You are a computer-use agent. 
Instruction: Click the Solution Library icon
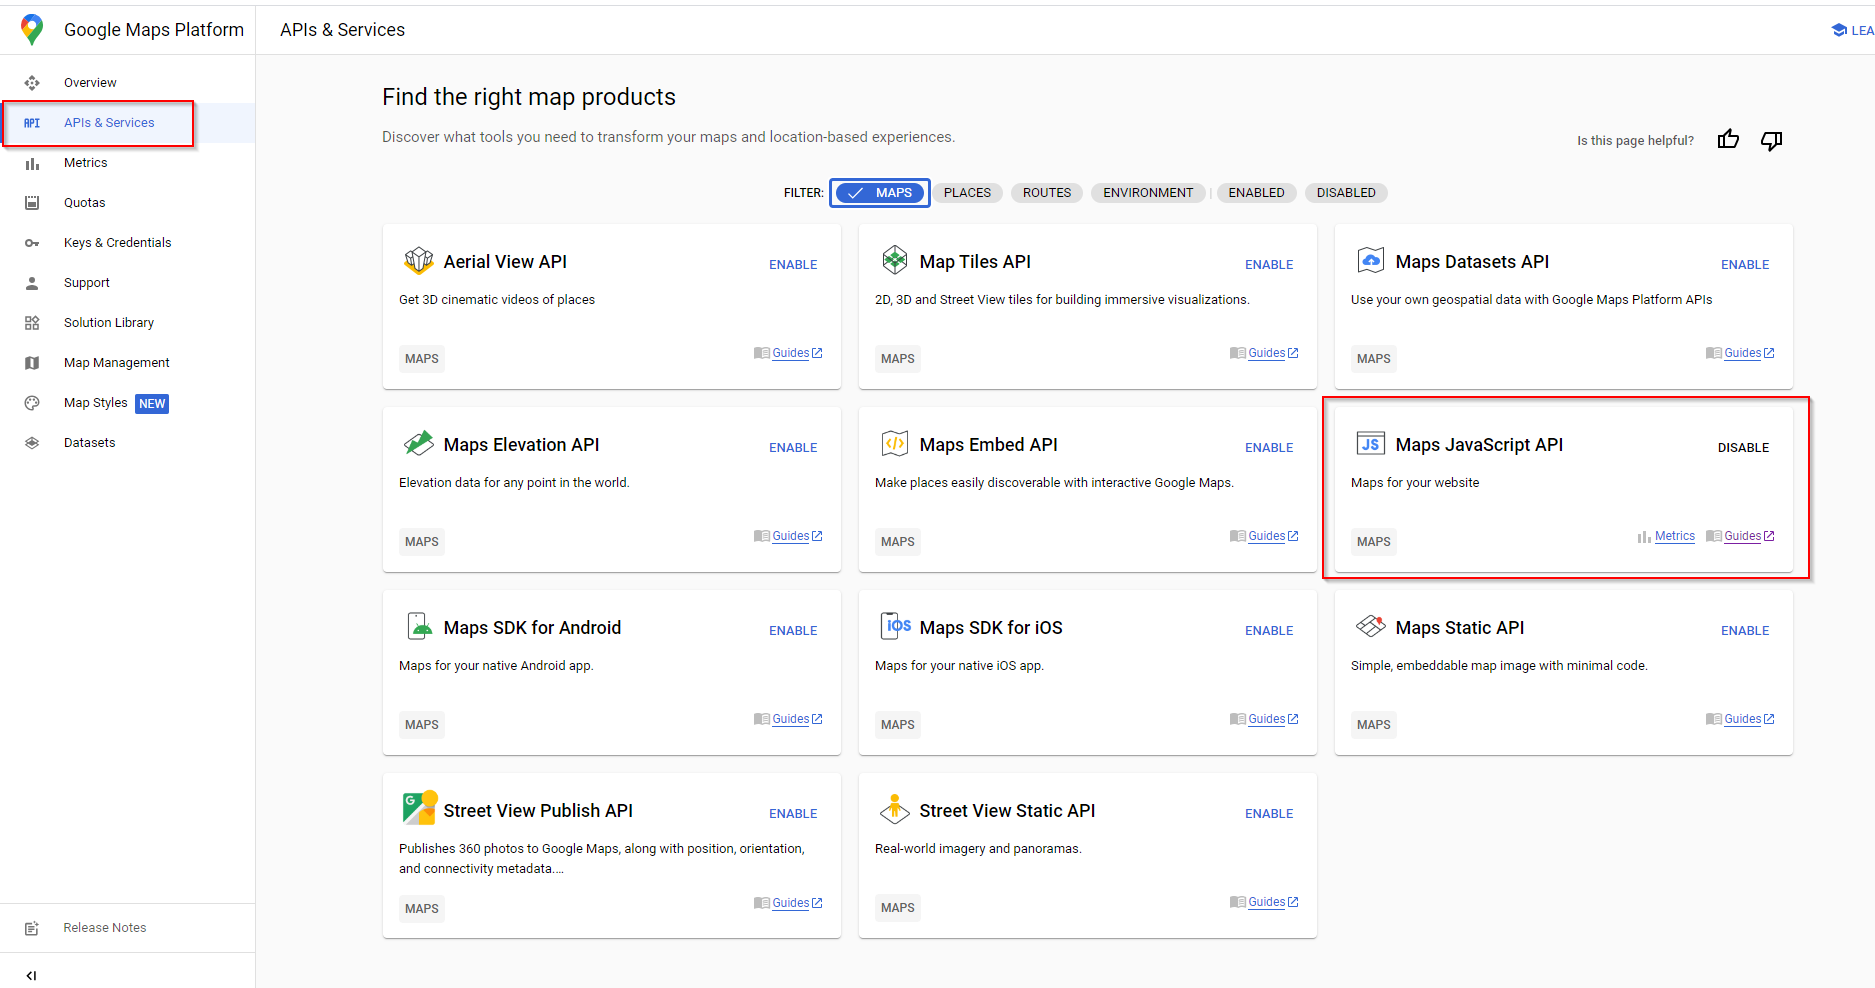pos(32,323)
